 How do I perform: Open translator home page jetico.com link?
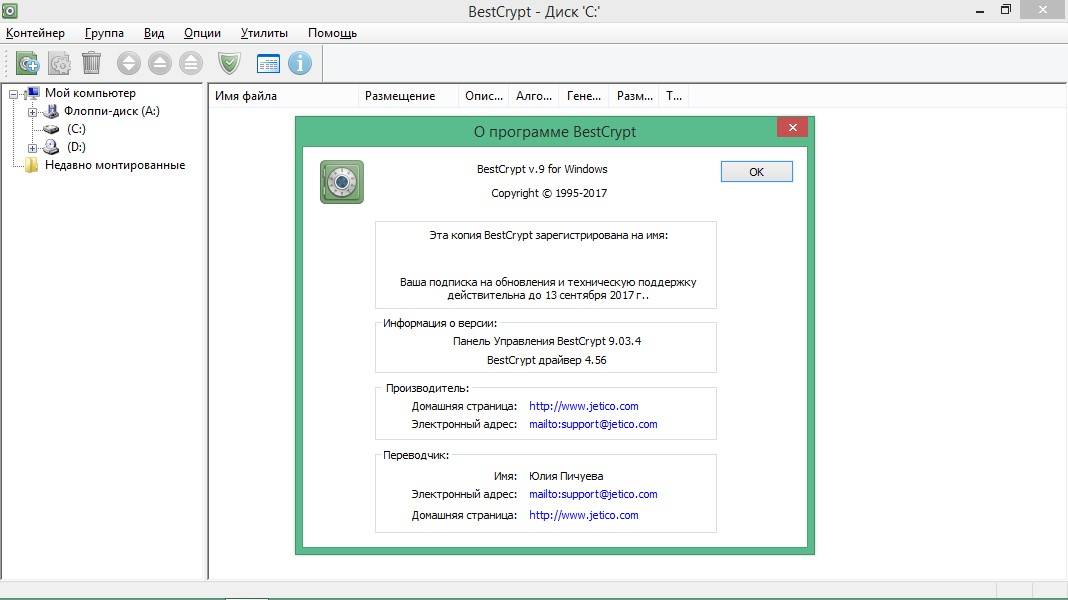[x=584, y=516]
